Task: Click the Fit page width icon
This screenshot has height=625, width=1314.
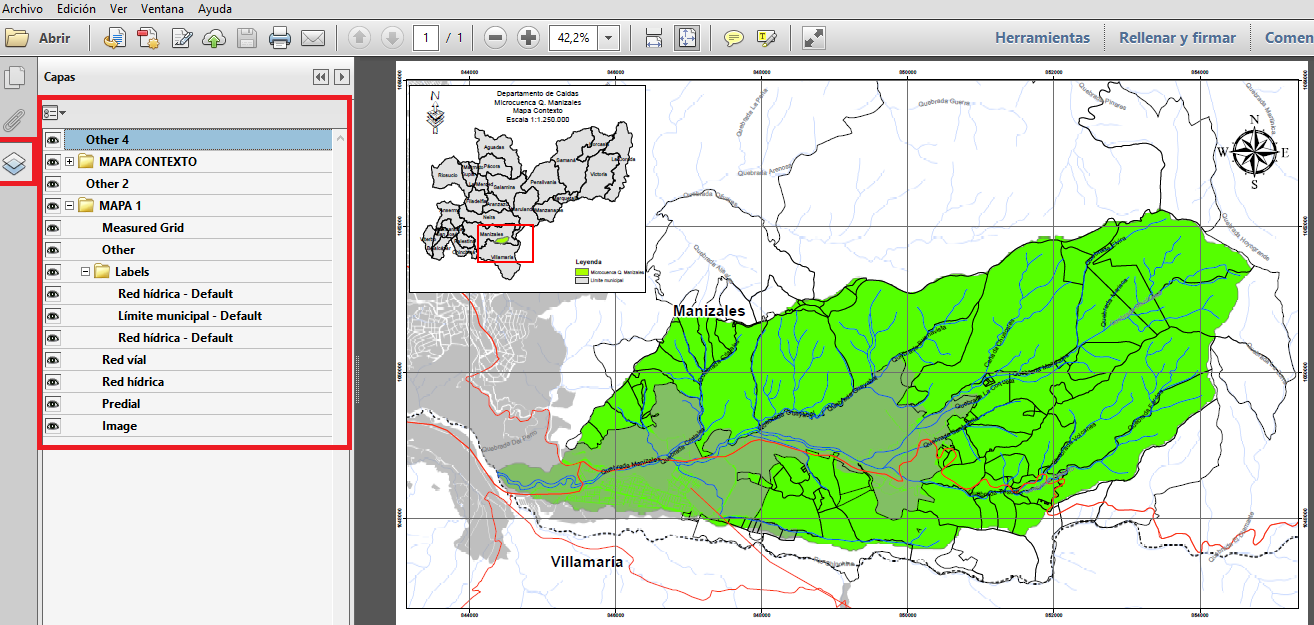Action: pyautogui.click(x=652, y=37)
